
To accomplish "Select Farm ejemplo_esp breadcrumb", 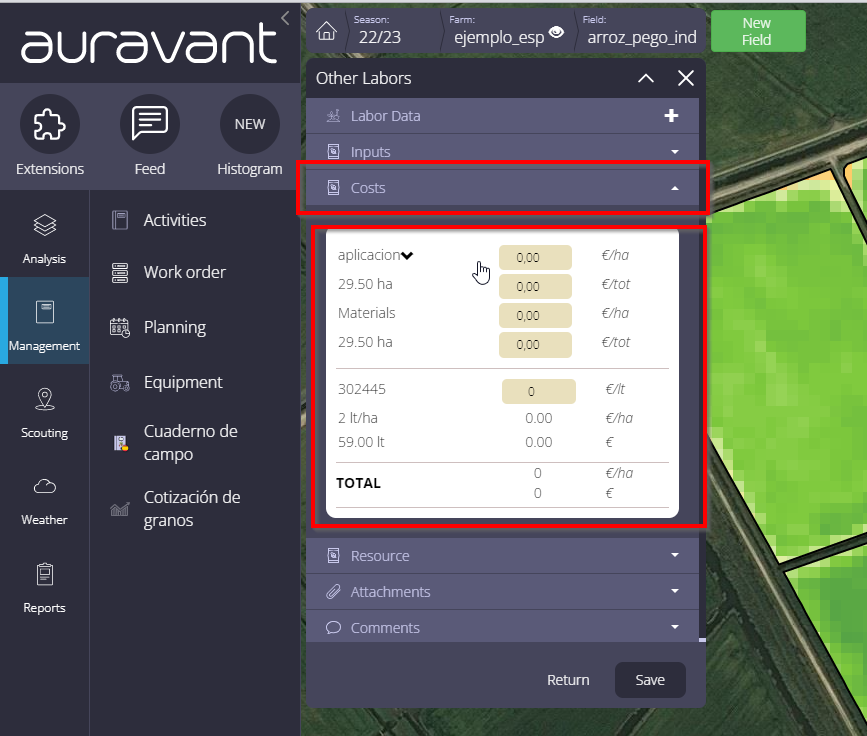I will click(499, 30).
